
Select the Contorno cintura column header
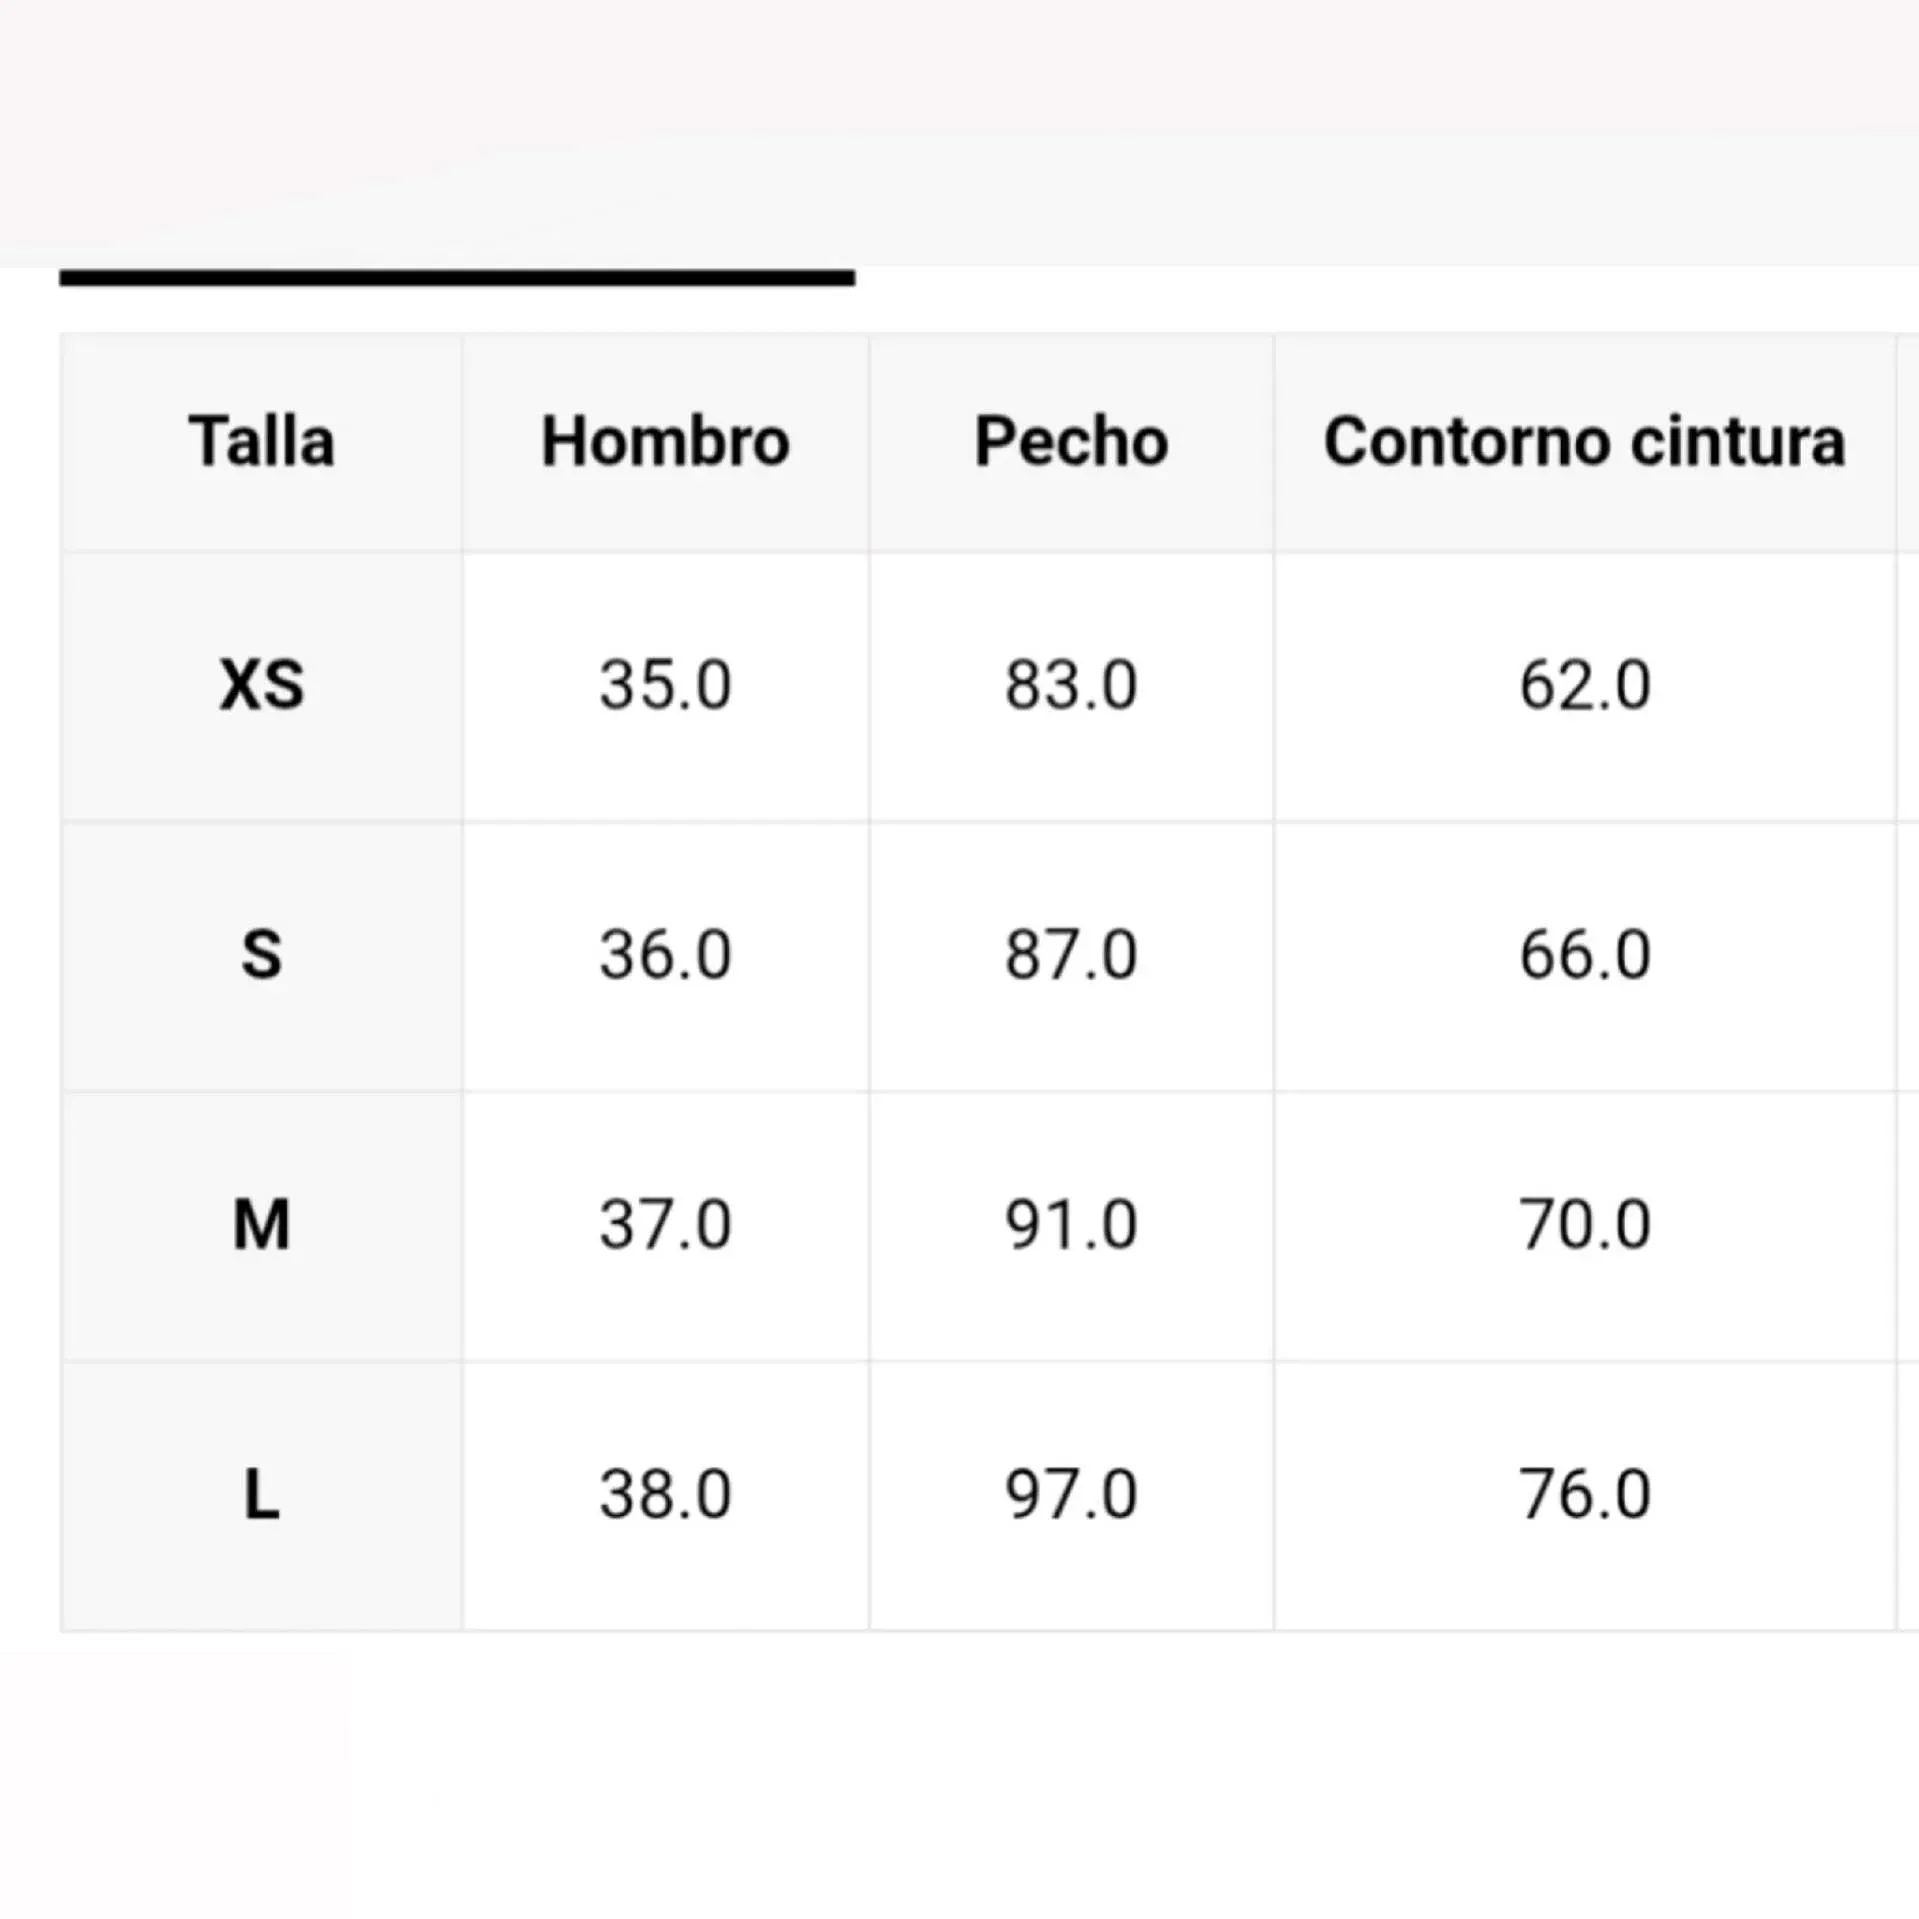1584,442
